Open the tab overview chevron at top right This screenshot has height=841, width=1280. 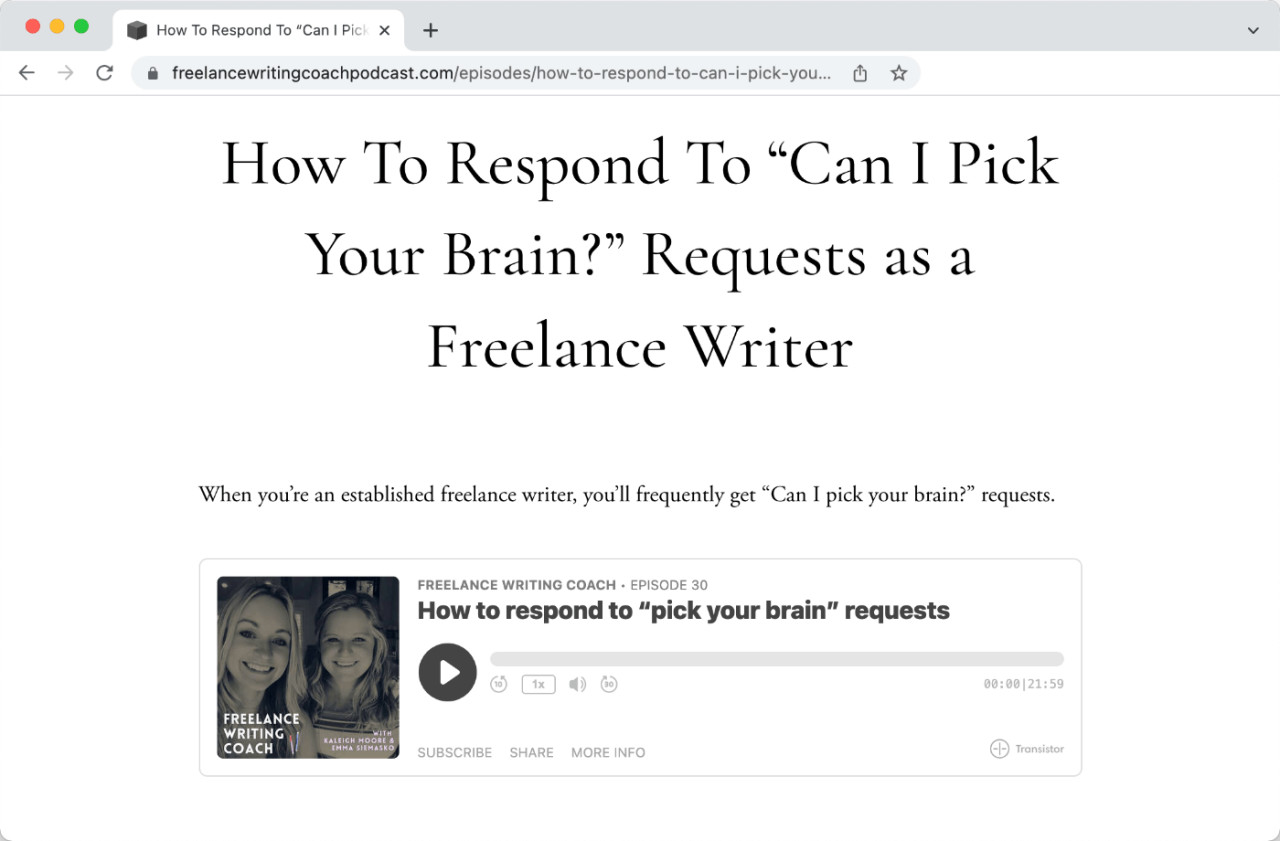1252,29
